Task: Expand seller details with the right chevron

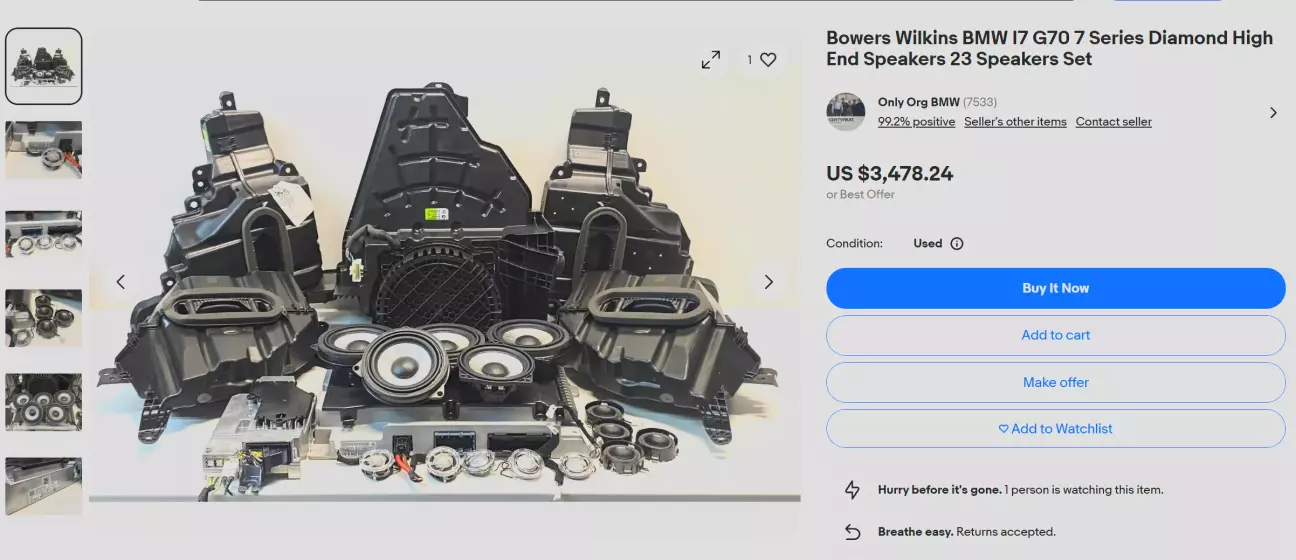Action: 1273,113
